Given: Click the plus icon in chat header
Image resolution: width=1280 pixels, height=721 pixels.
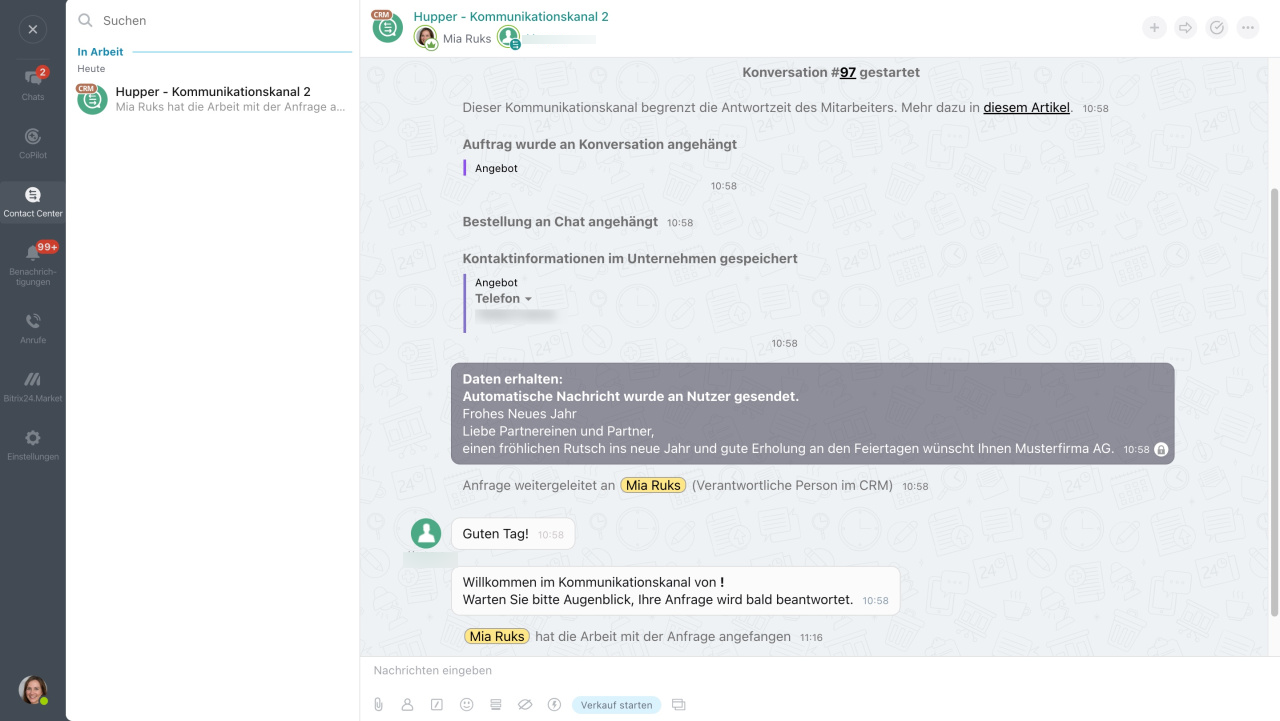Looking at the screenshot, I should point(1154,28).
